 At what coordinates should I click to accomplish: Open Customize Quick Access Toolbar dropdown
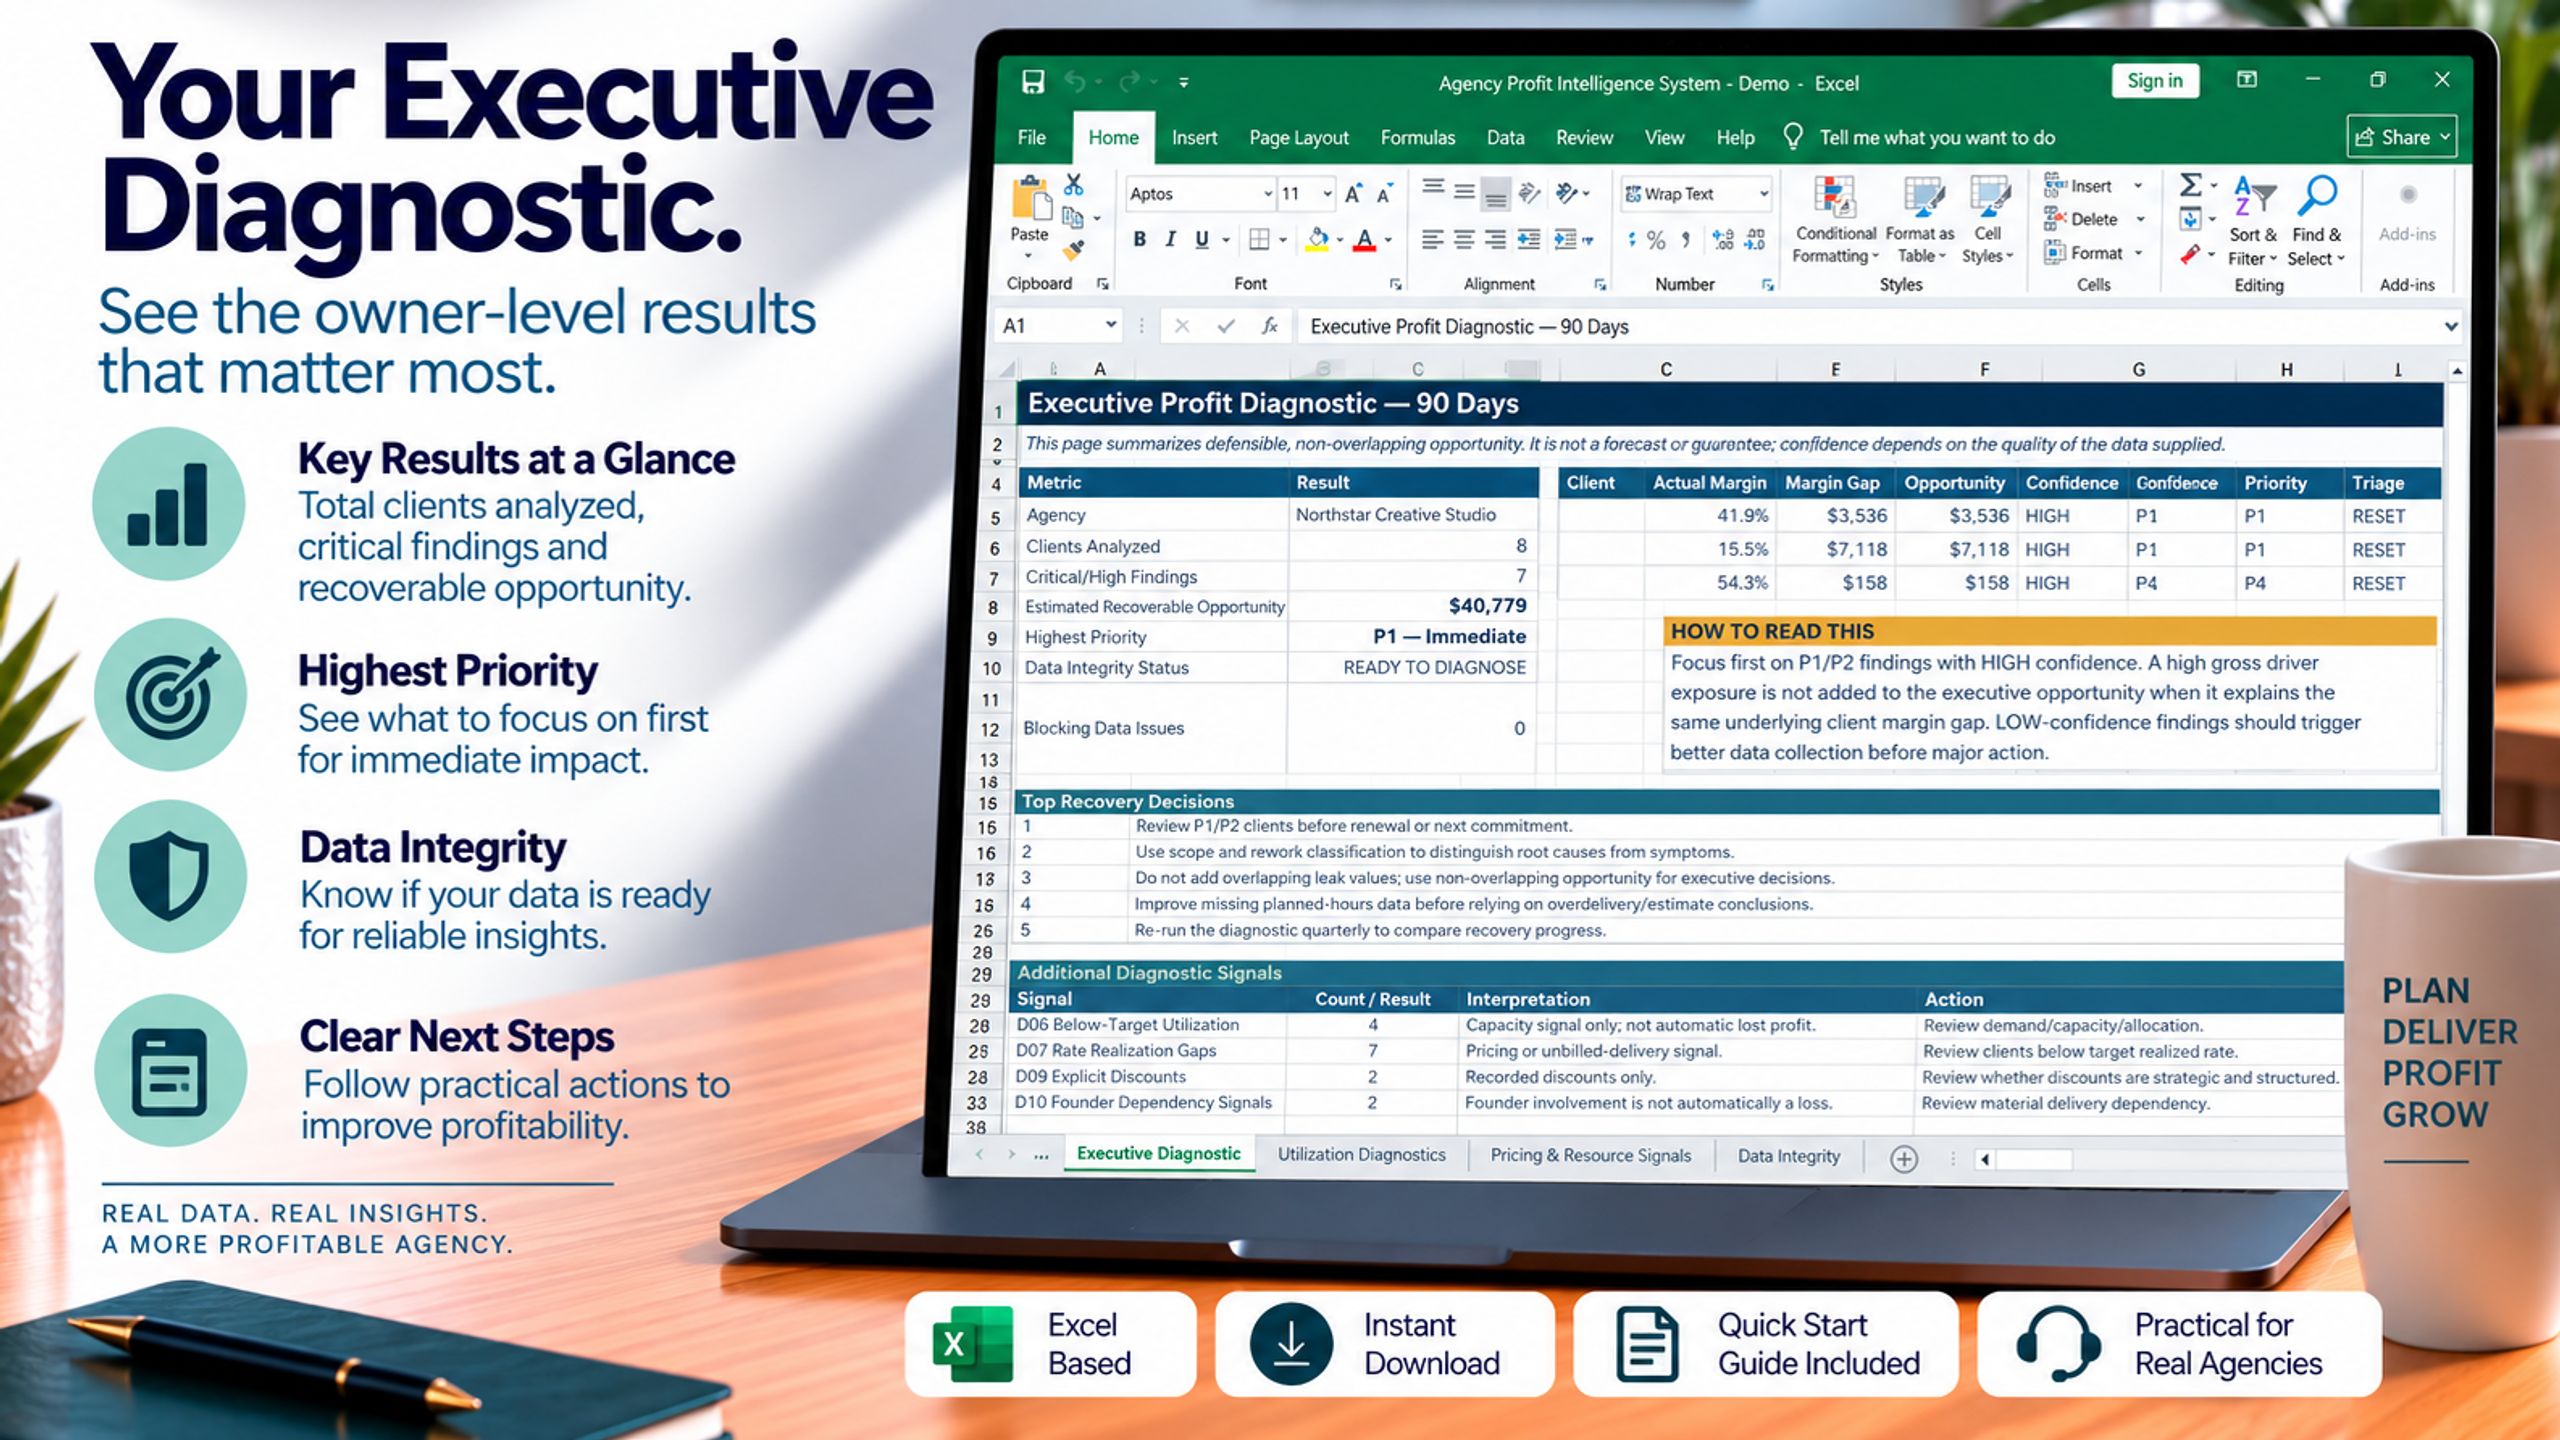[1184, 83]
